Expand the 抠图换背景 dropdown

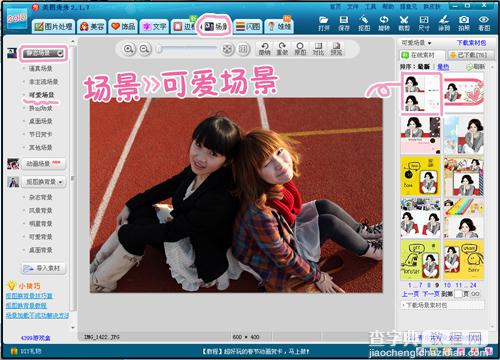pos(44,182)
